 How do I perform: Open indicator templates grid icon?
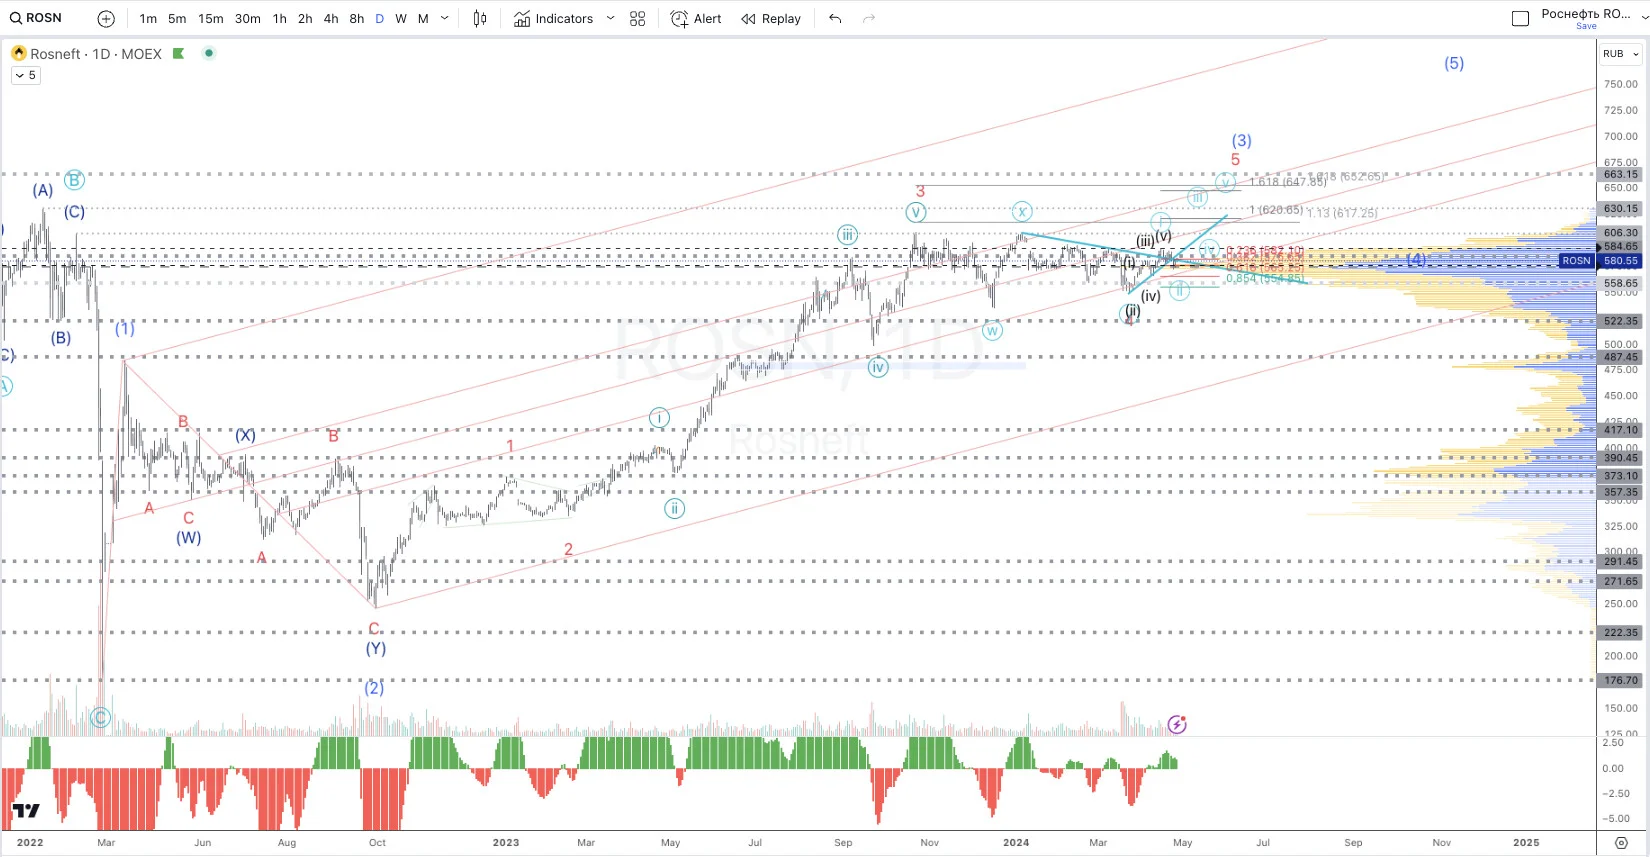pyautogui.click(x=638, y=18)
